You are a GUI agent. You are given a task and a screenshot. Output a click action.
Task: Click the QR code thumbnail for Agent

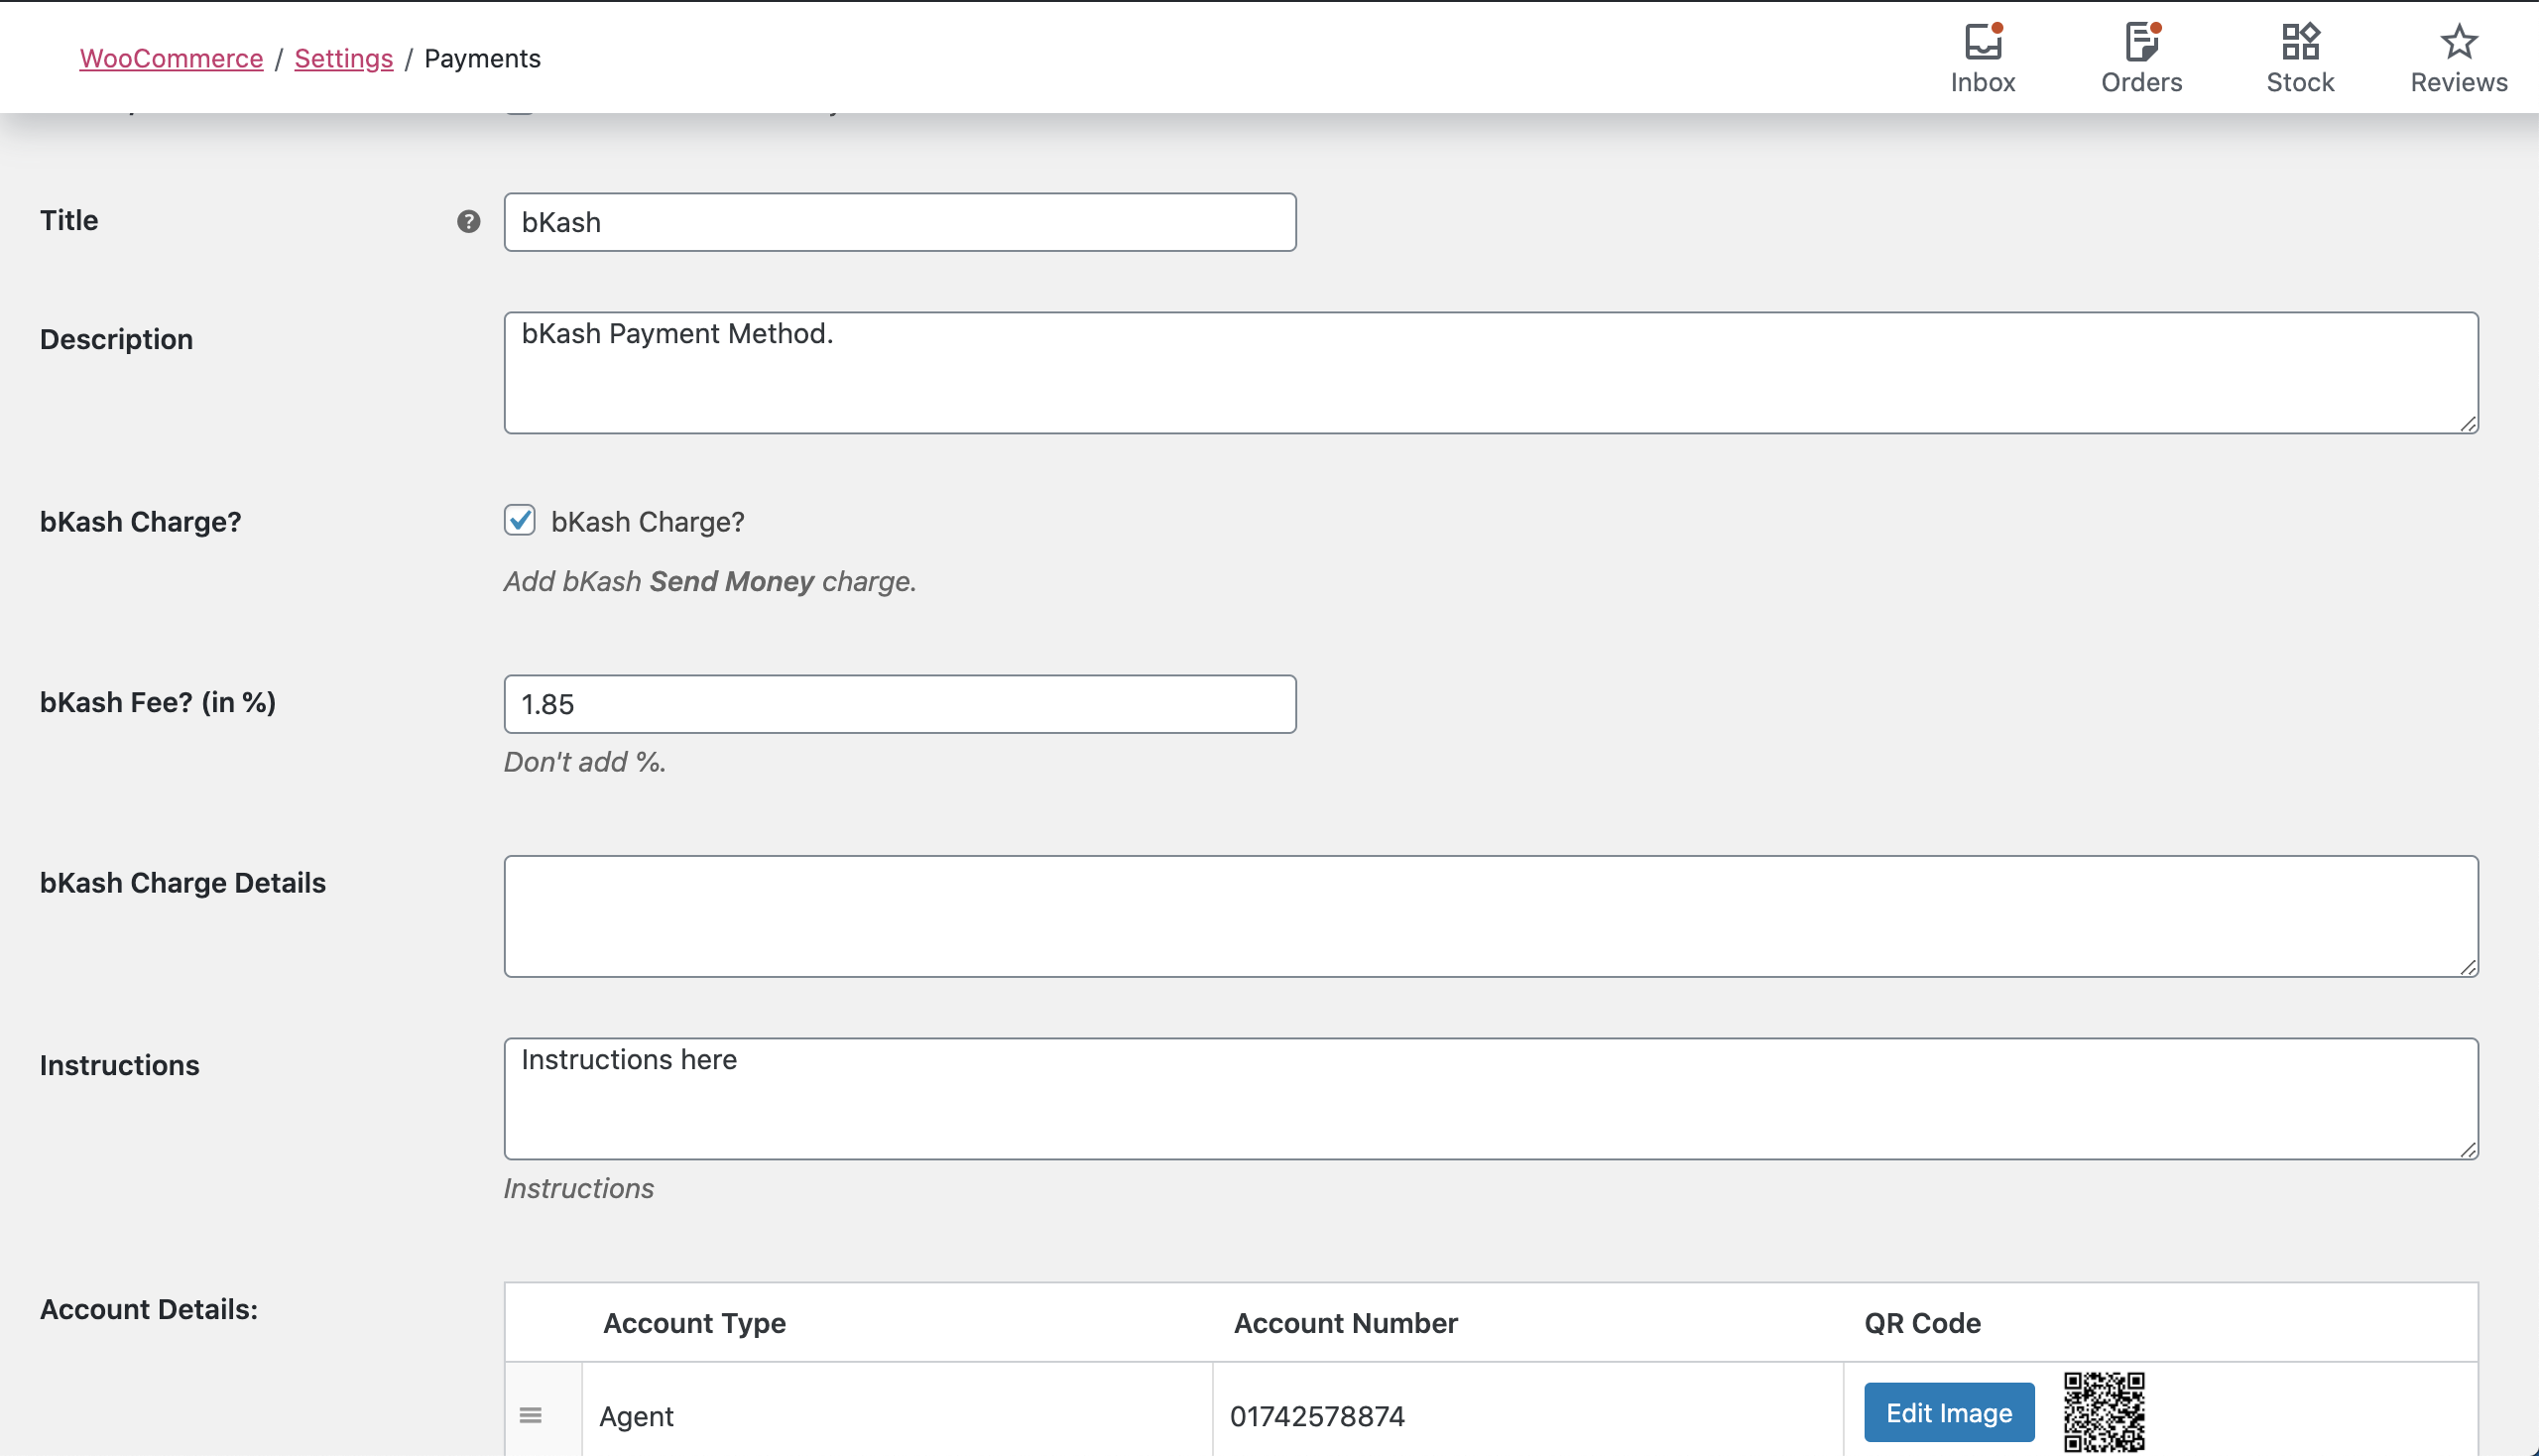point(2103,1413)
